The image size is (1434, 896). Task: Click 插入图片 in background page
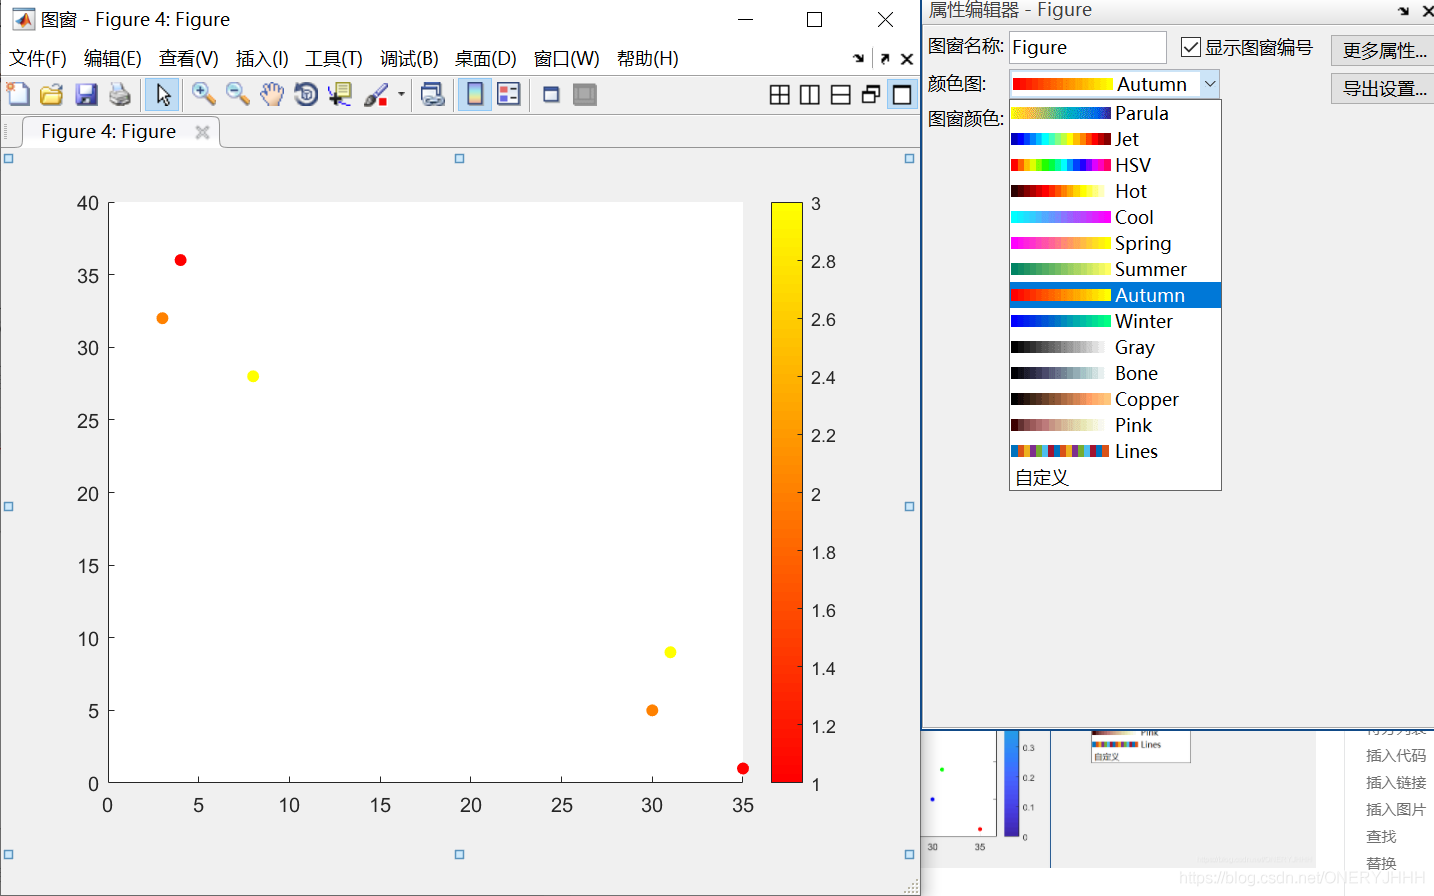pos(1396,810)
